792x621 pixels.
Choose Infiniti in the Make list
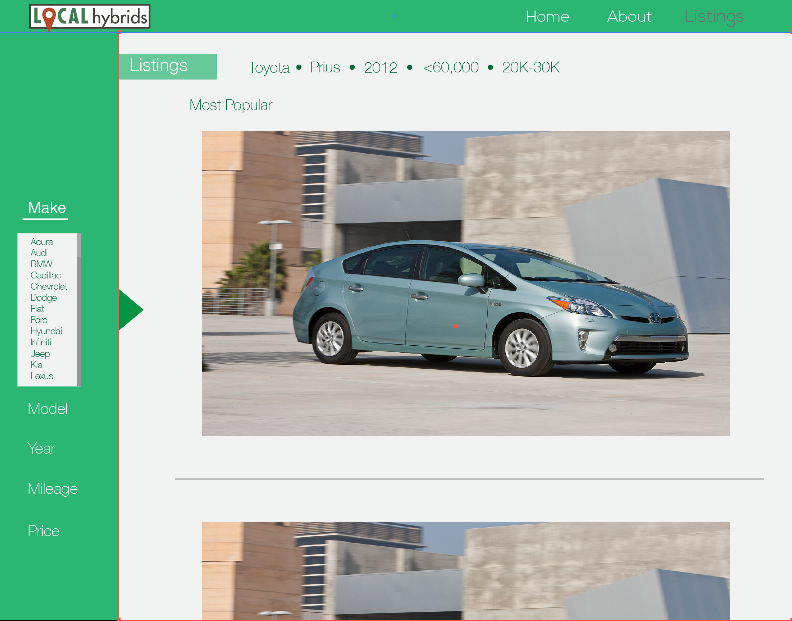click(x=40, y=342)
